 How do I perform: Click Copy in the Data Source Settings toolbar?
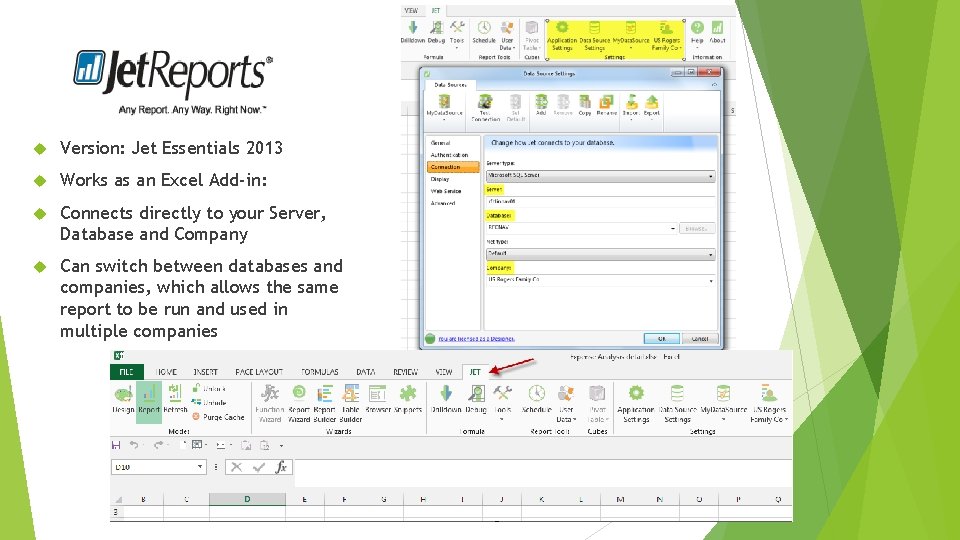click(x=585, y=105)
